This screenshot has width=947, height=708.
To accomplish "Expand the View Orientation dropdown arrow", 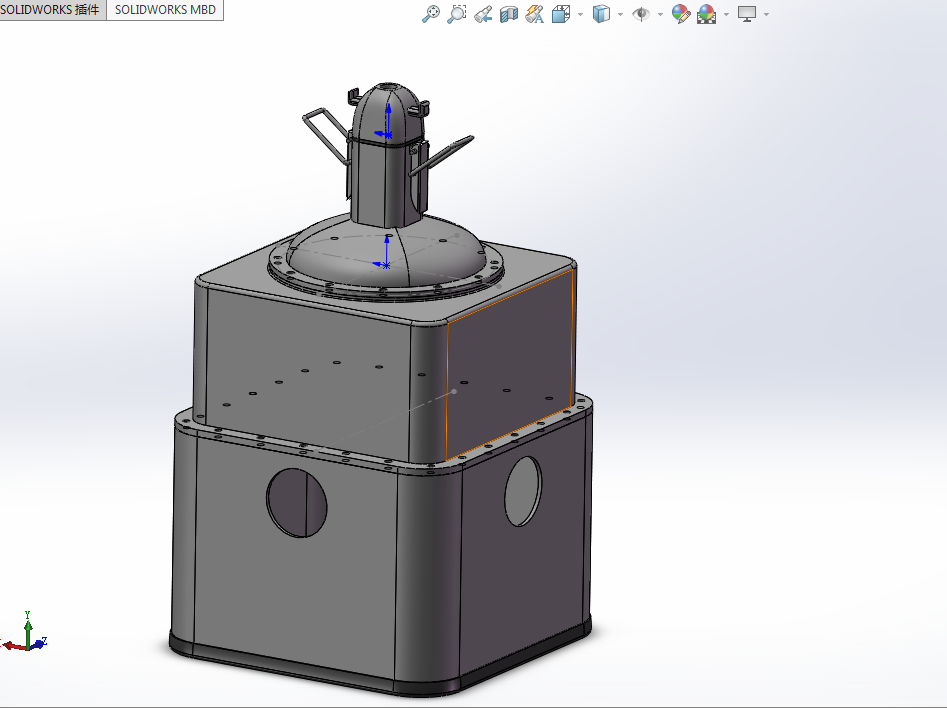I will pos(580,14).
